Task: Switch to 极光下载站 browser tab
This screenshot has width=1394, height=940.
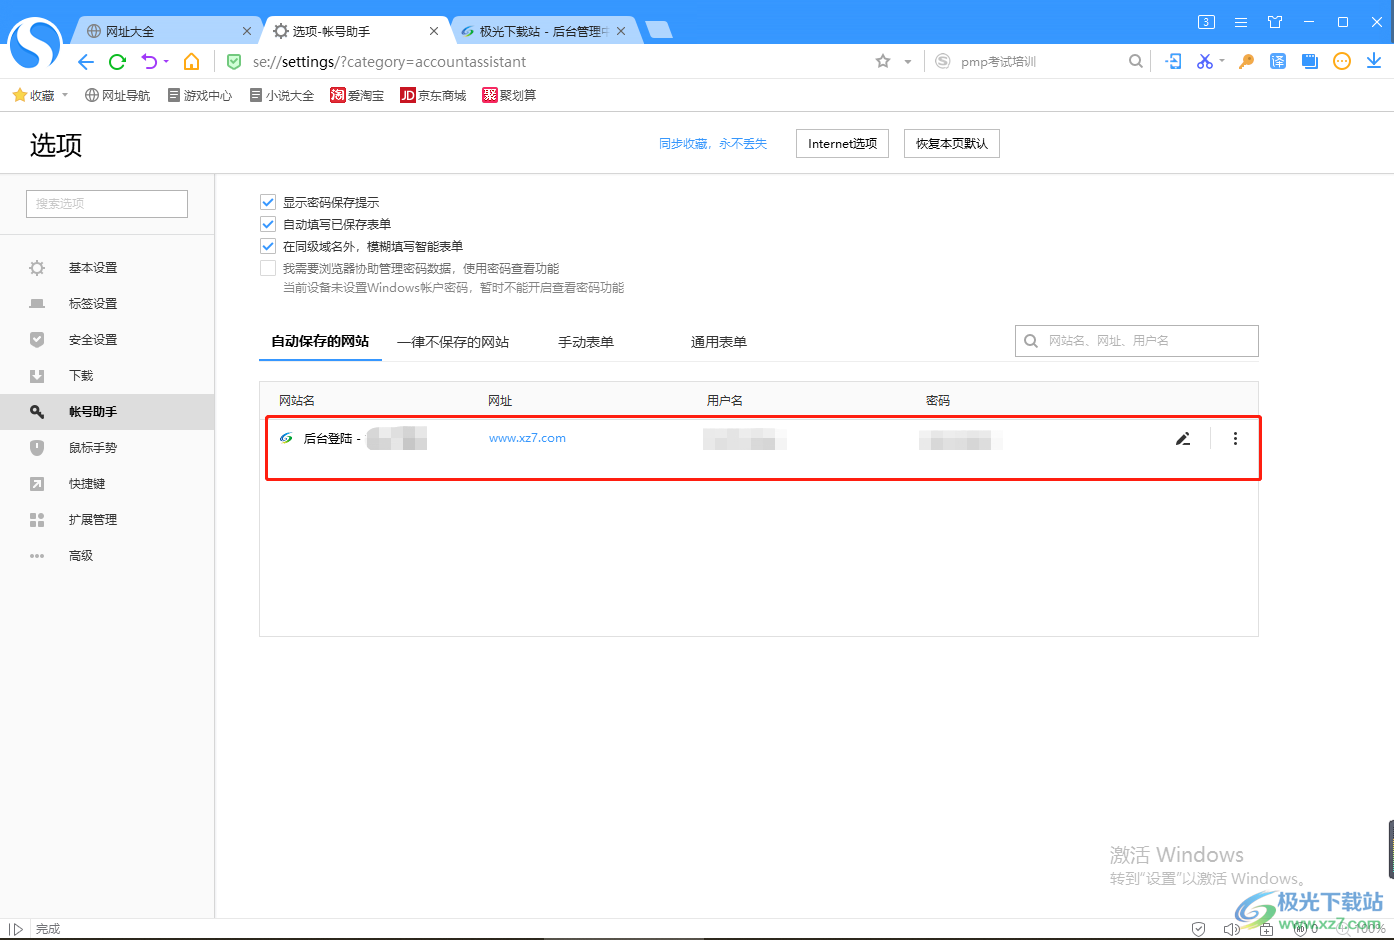Action: pos(543,31)
